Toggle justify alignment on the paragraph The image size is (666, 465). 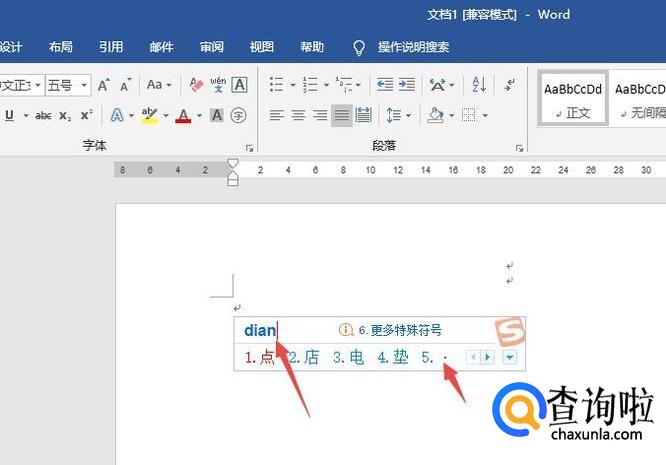tap(342, 116)
